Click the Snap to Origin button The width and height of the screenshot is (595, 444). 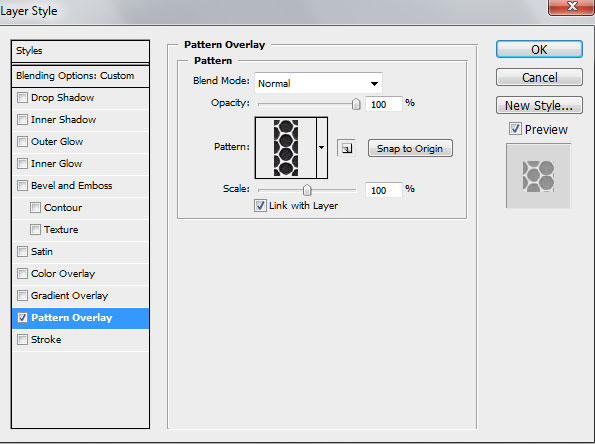[410, 148]
